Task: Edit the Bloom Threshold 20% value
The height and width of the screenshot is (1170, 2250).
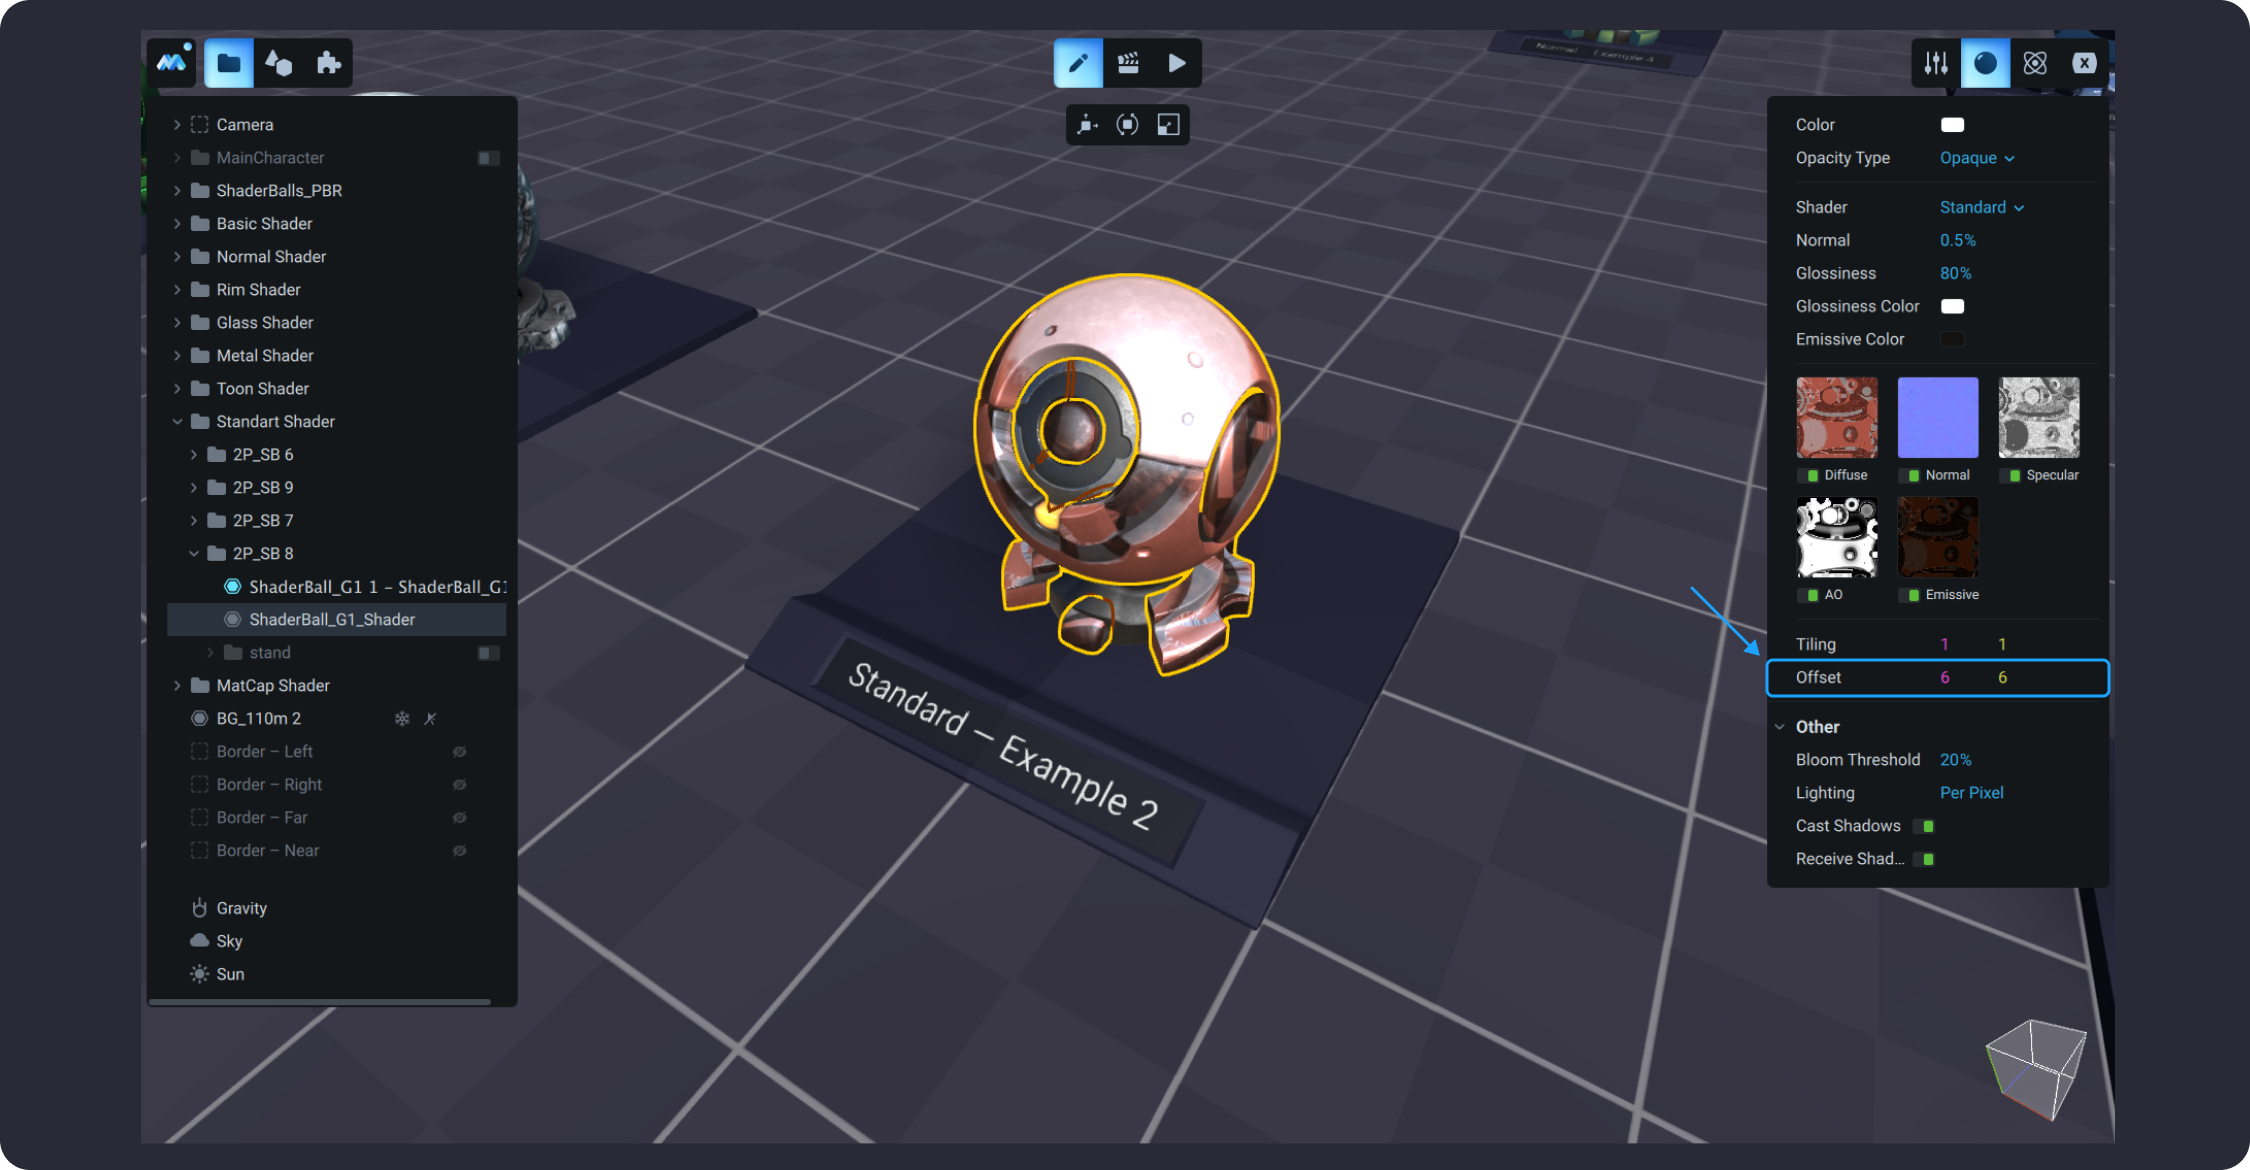Action: click(1955, 760)
